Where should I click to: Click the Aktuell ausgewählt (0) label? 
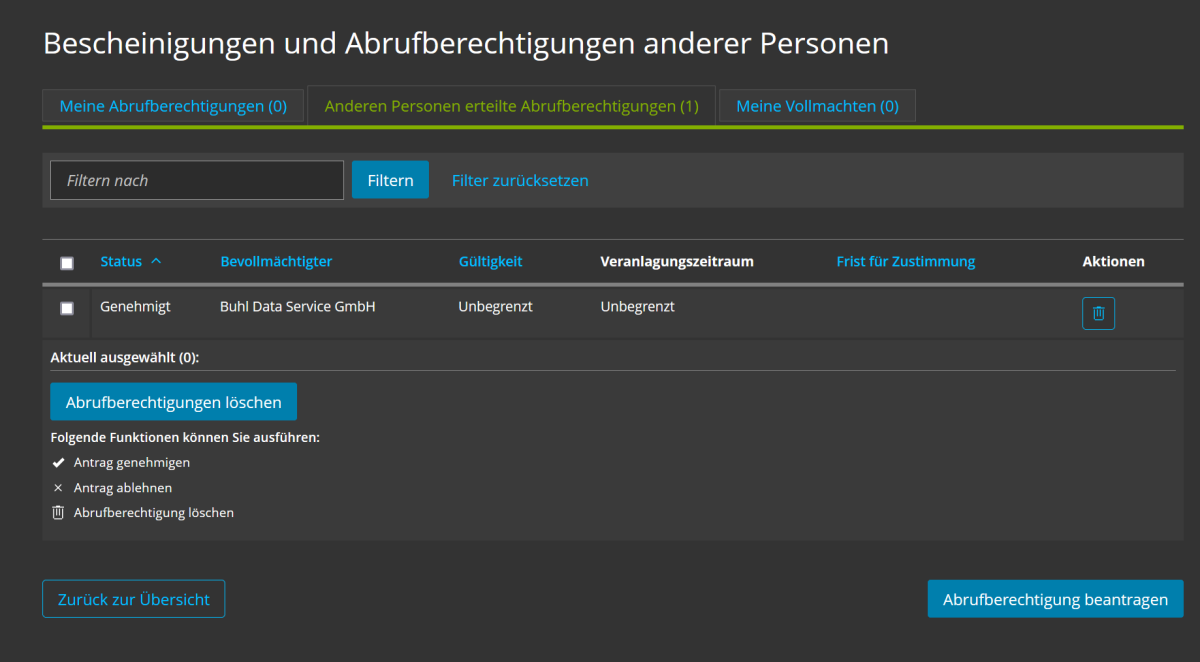click(125, 356)
